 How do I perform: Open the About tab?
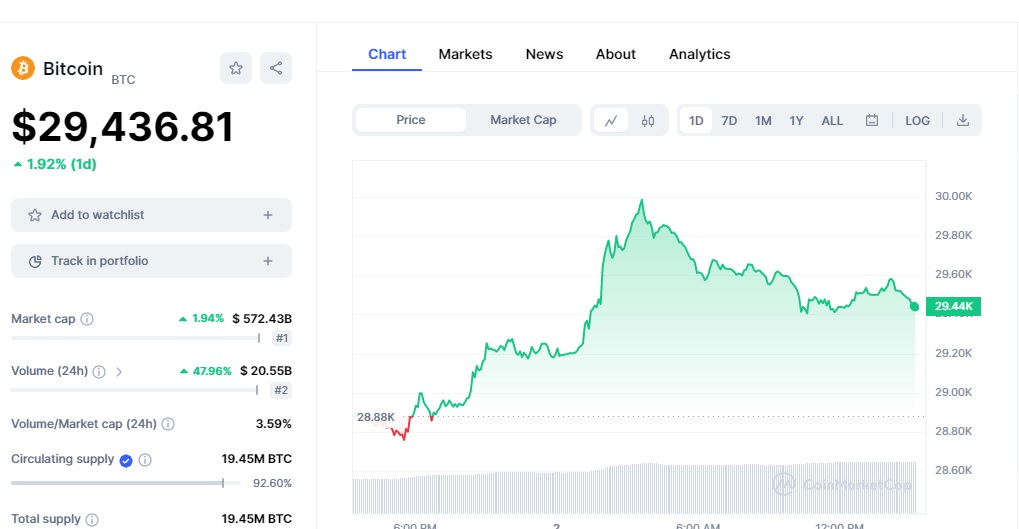click(x=615, y=55)
